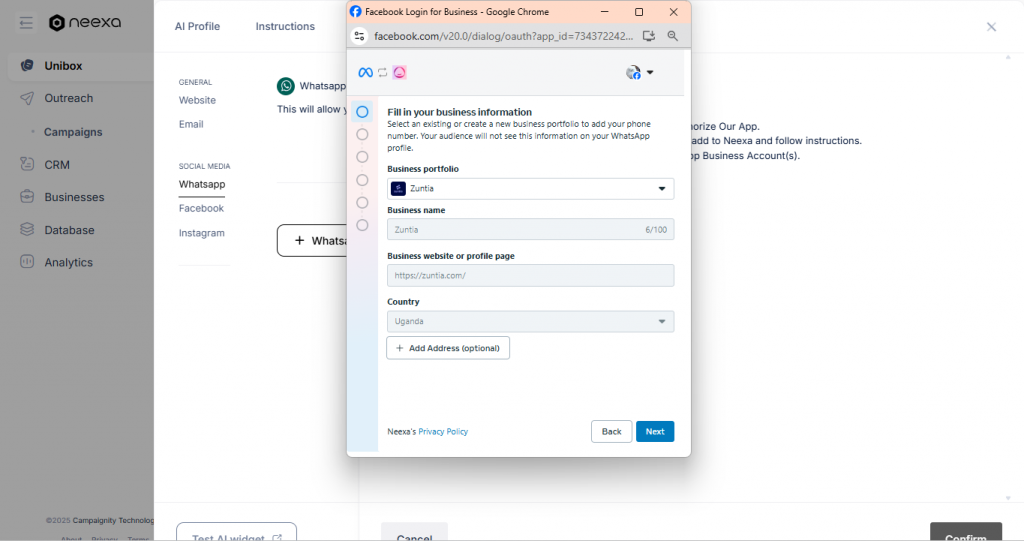Viewport: 1024px width, 541px height.
Task: Open the Country dropdown showing Uganda
Action: point(530,321)
